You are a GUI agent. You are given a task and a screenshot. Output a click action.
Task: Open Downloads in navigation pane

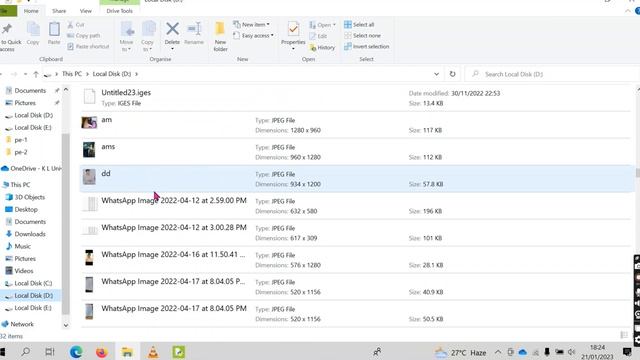[x=25, y=234]
